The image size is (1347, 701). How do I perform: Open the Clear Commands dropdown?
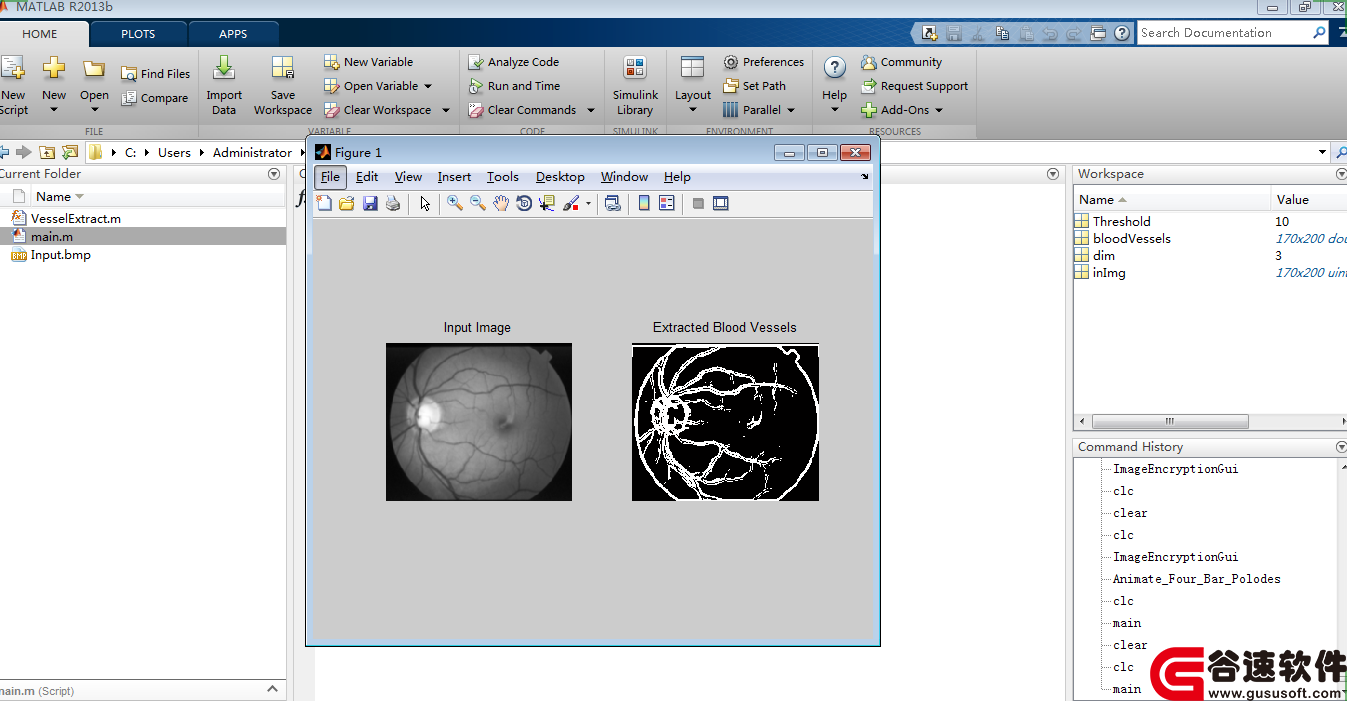(x=531, y=110)
